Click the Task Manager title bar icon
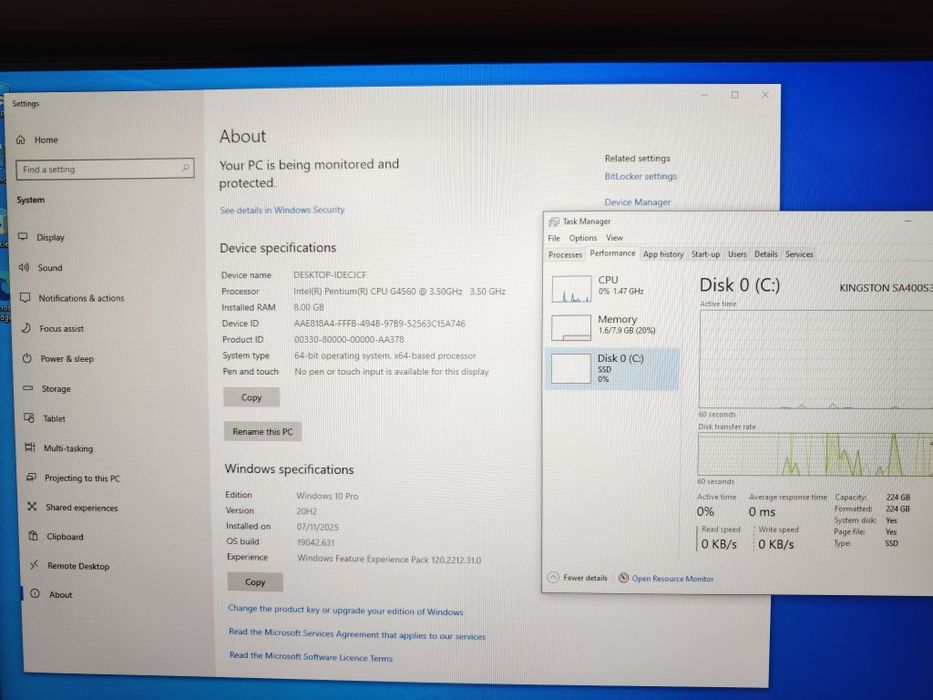Screen dimensions: 933x700 point(553,221)
